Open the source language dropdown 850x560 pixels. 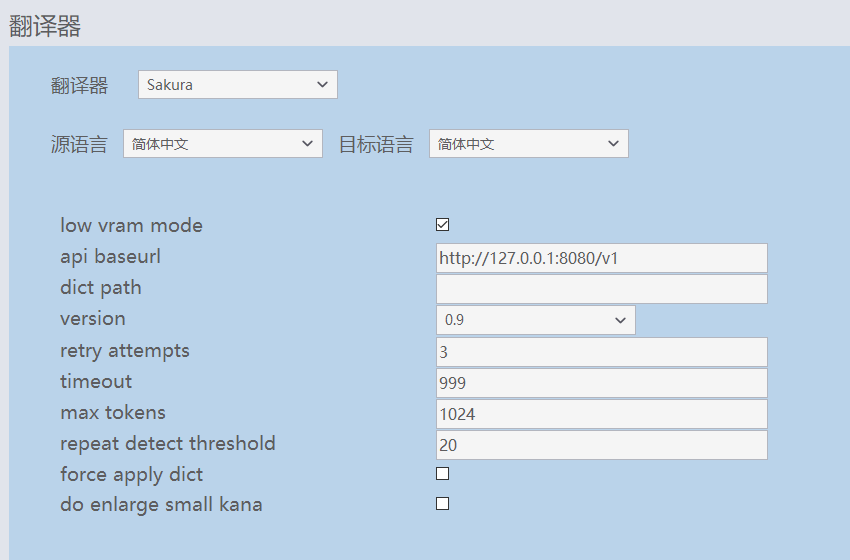[223, 144]
